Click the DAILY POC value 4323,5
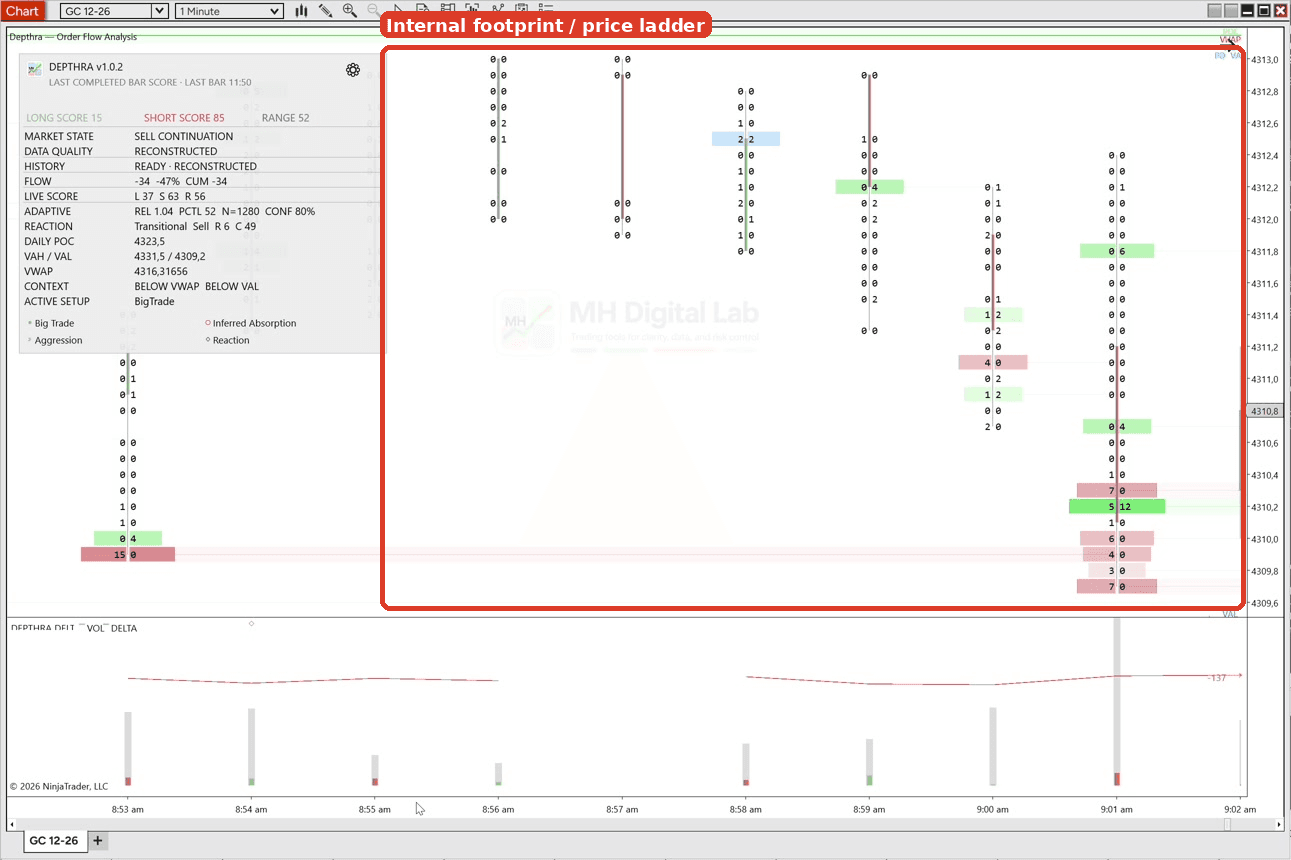 150,241
